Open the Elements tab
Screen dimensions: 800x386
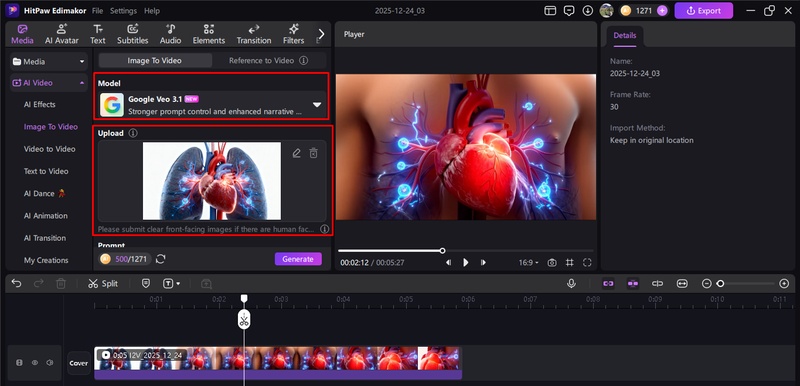pyautogui.click(x=209, y=34)
